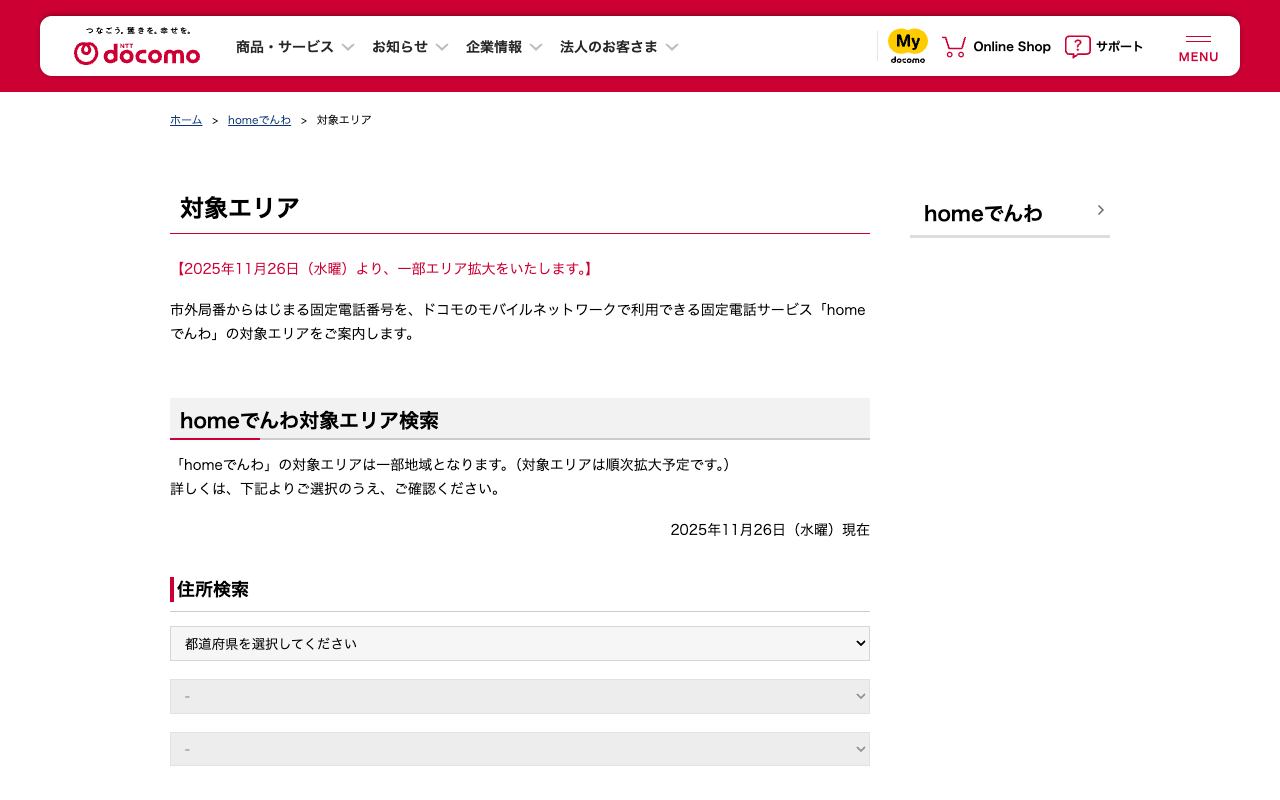This screenshot has width=1280, height=800.
Task: Click the 商品・サービス chevron arrow
Action: coord(348,47)
